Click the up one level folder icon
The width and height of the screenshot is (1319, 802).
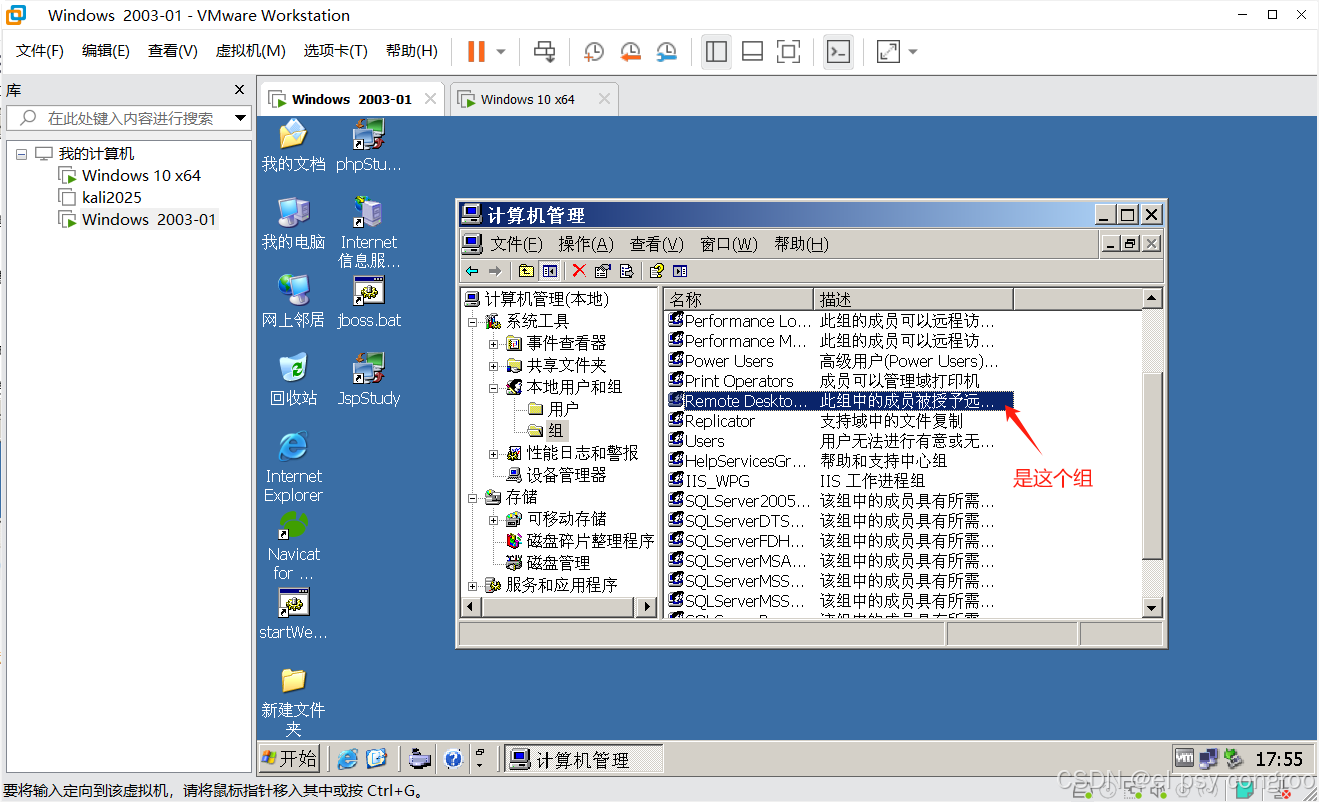[x=526, y=271]
